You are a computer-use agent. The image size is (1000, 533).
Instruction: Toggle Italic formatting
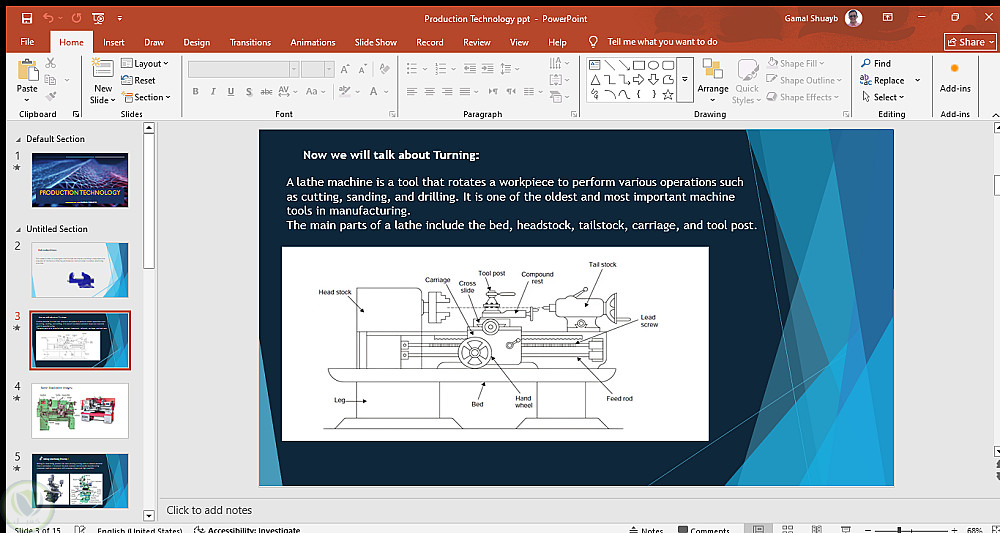(x=213, y=92)
